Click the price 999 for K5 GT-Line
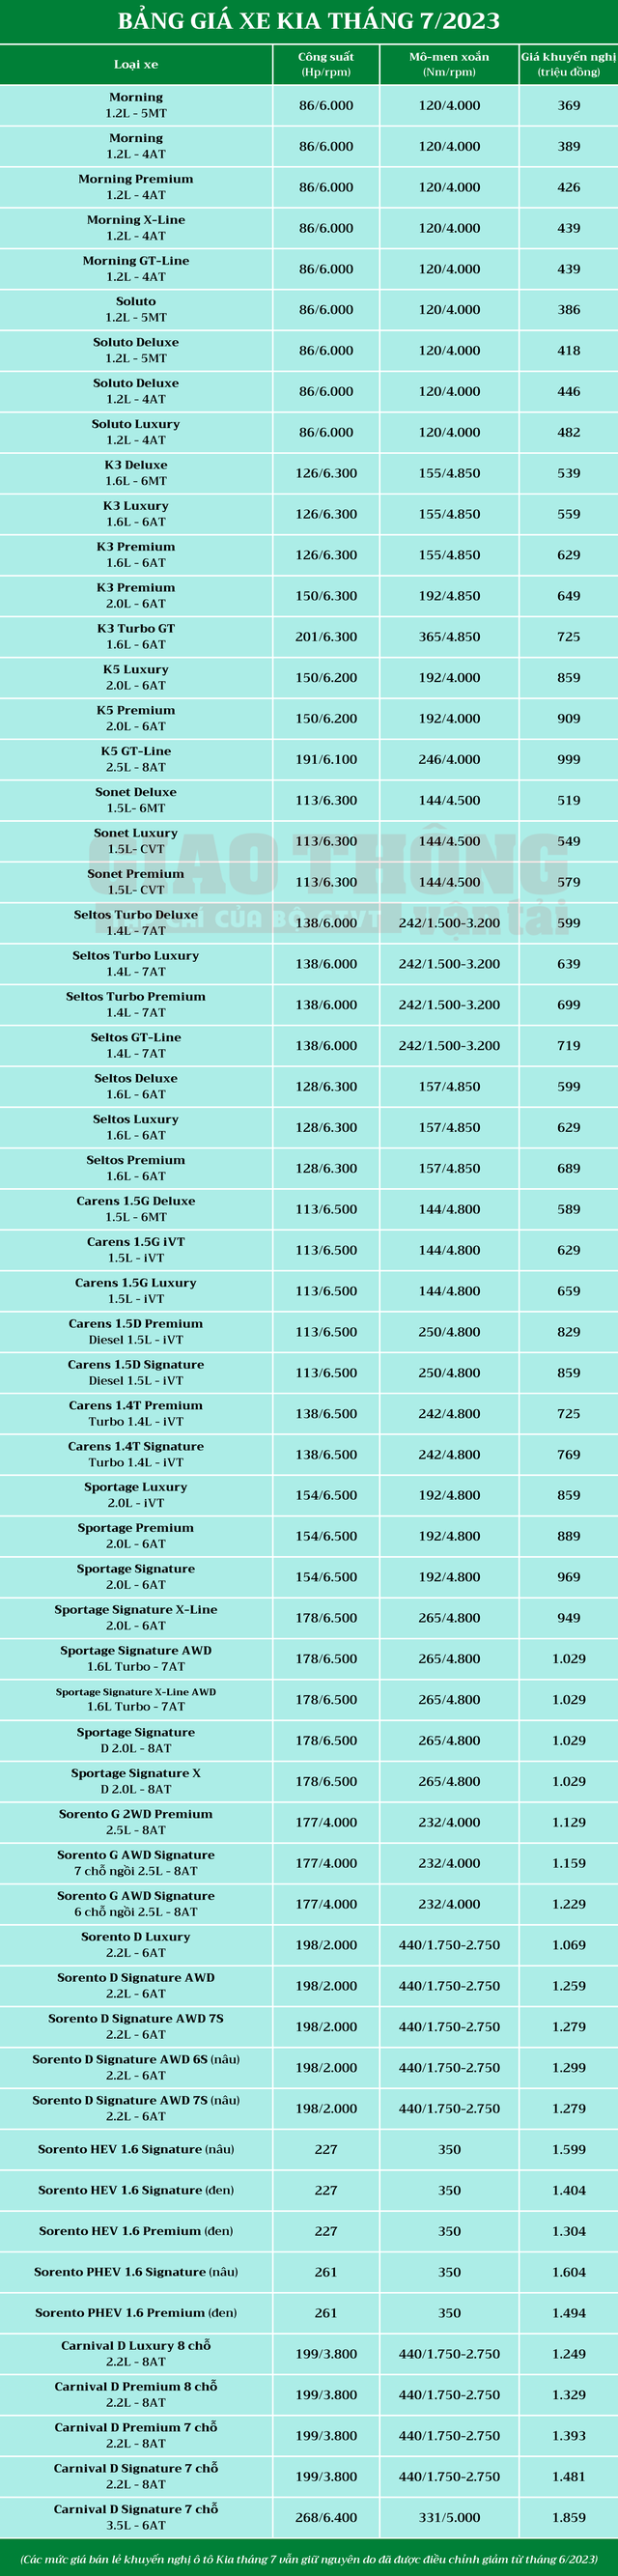This screenshot has height=2576, width=618. point(568,759)
